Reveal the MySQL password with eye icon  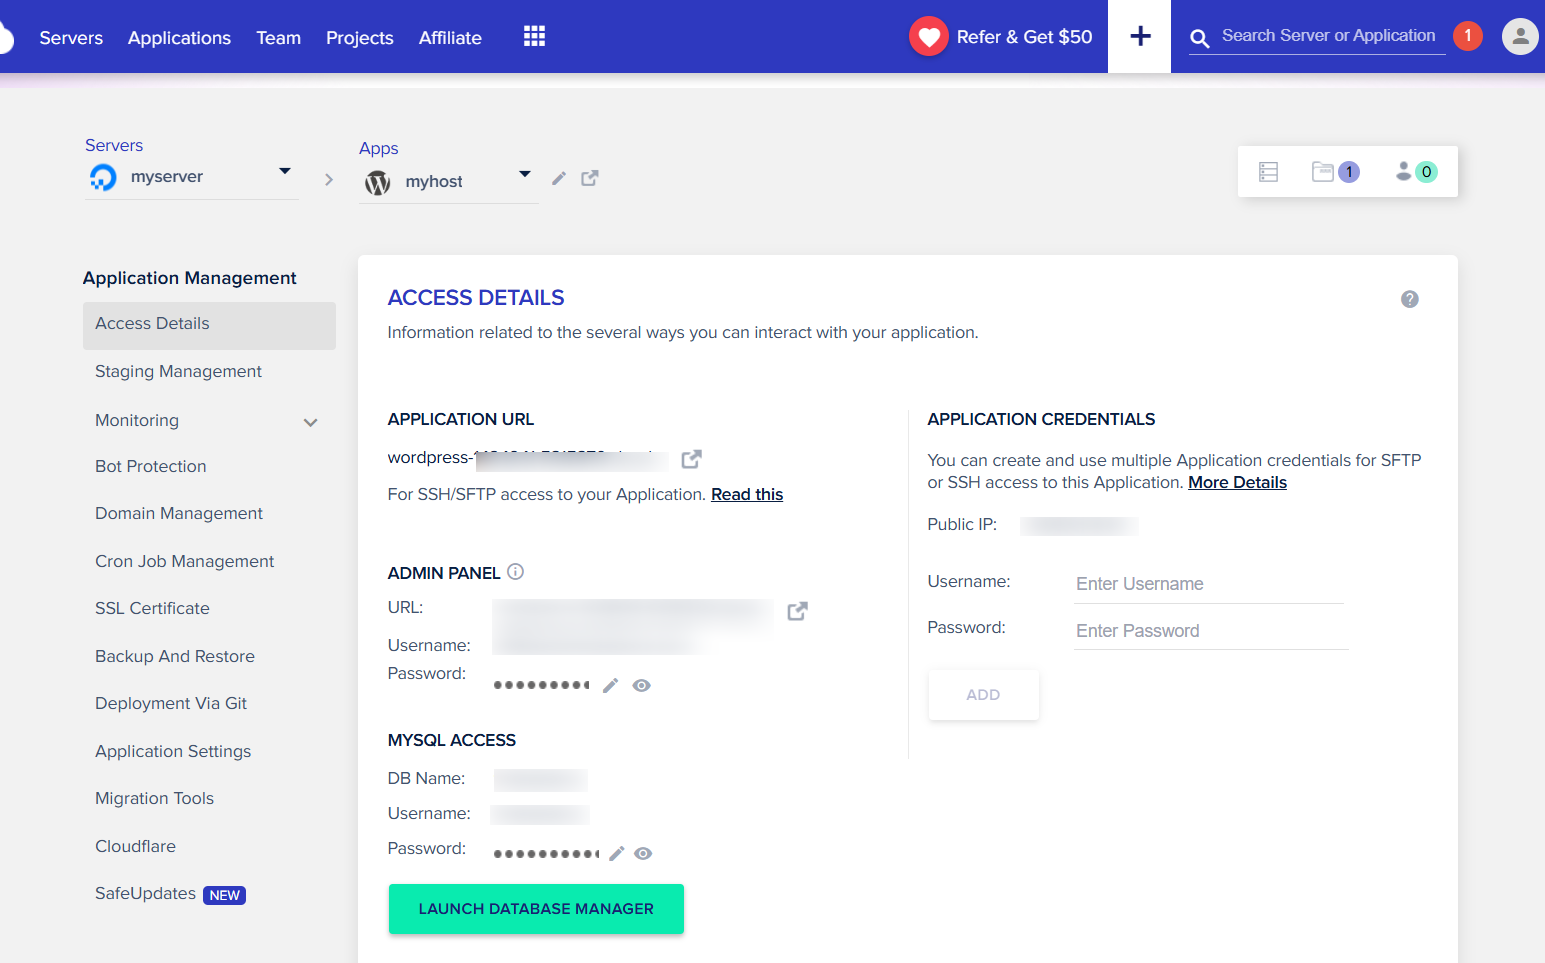tap(643, 853)
